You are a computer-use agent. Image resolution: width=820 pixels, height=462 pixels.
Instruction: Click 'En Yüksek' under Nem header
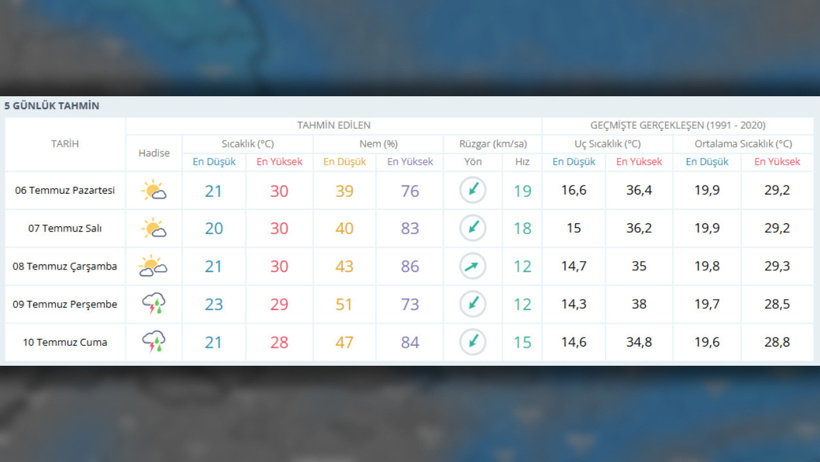410,162
